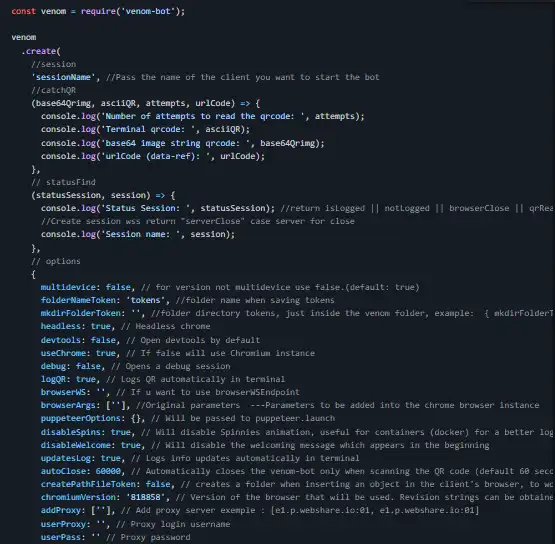This screenshot has width=555, height=544.
Task: Click the debug option key
Action: 53,366
